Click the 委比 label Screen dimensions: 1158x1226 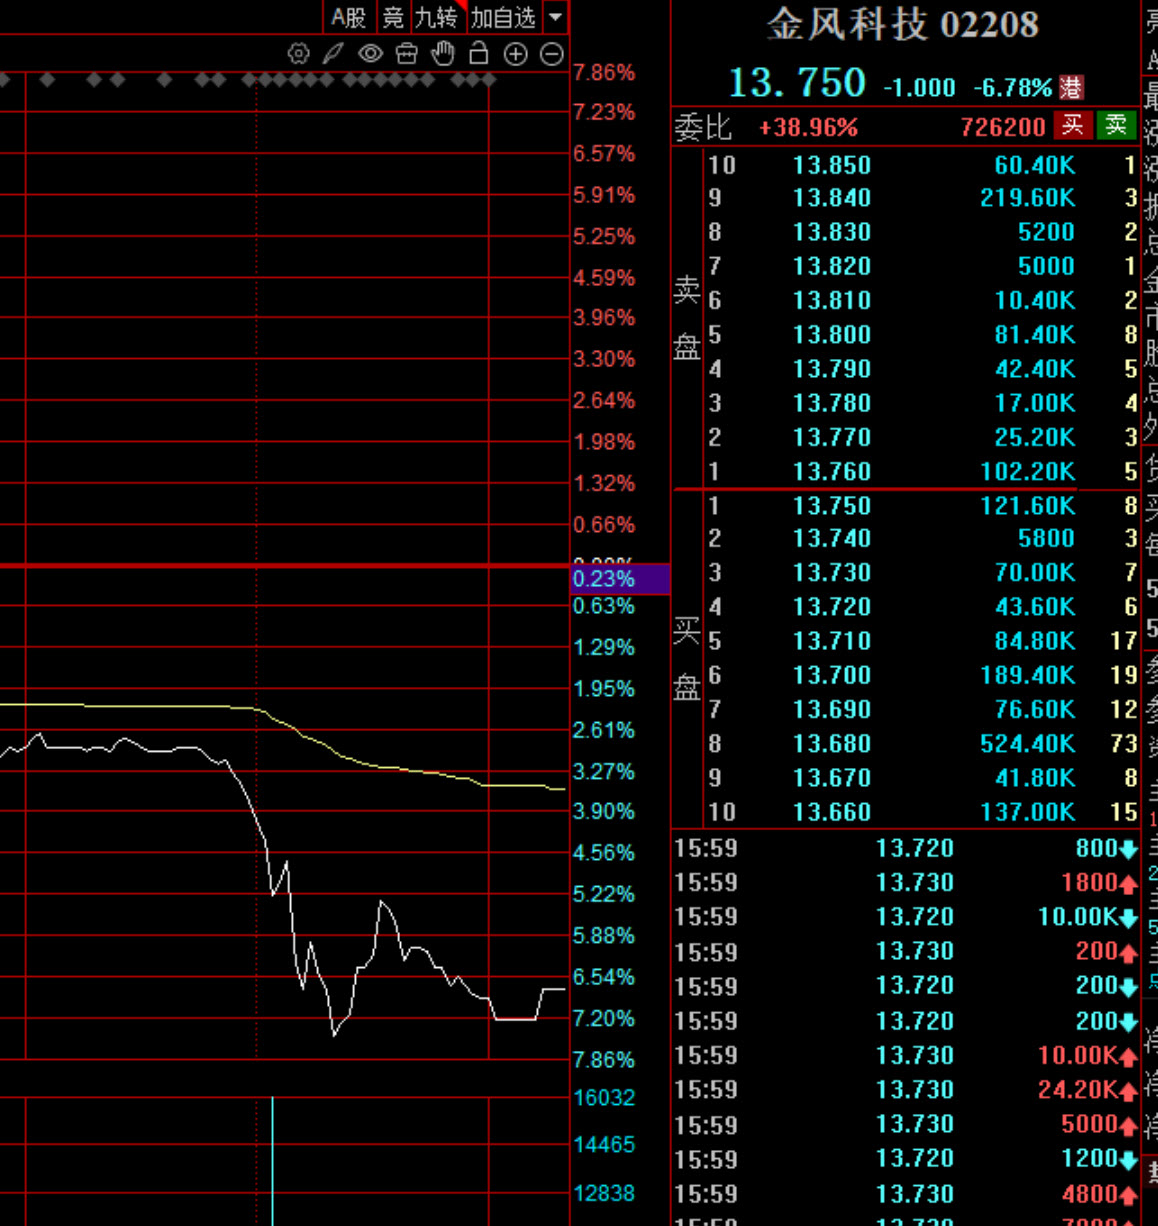703,127
